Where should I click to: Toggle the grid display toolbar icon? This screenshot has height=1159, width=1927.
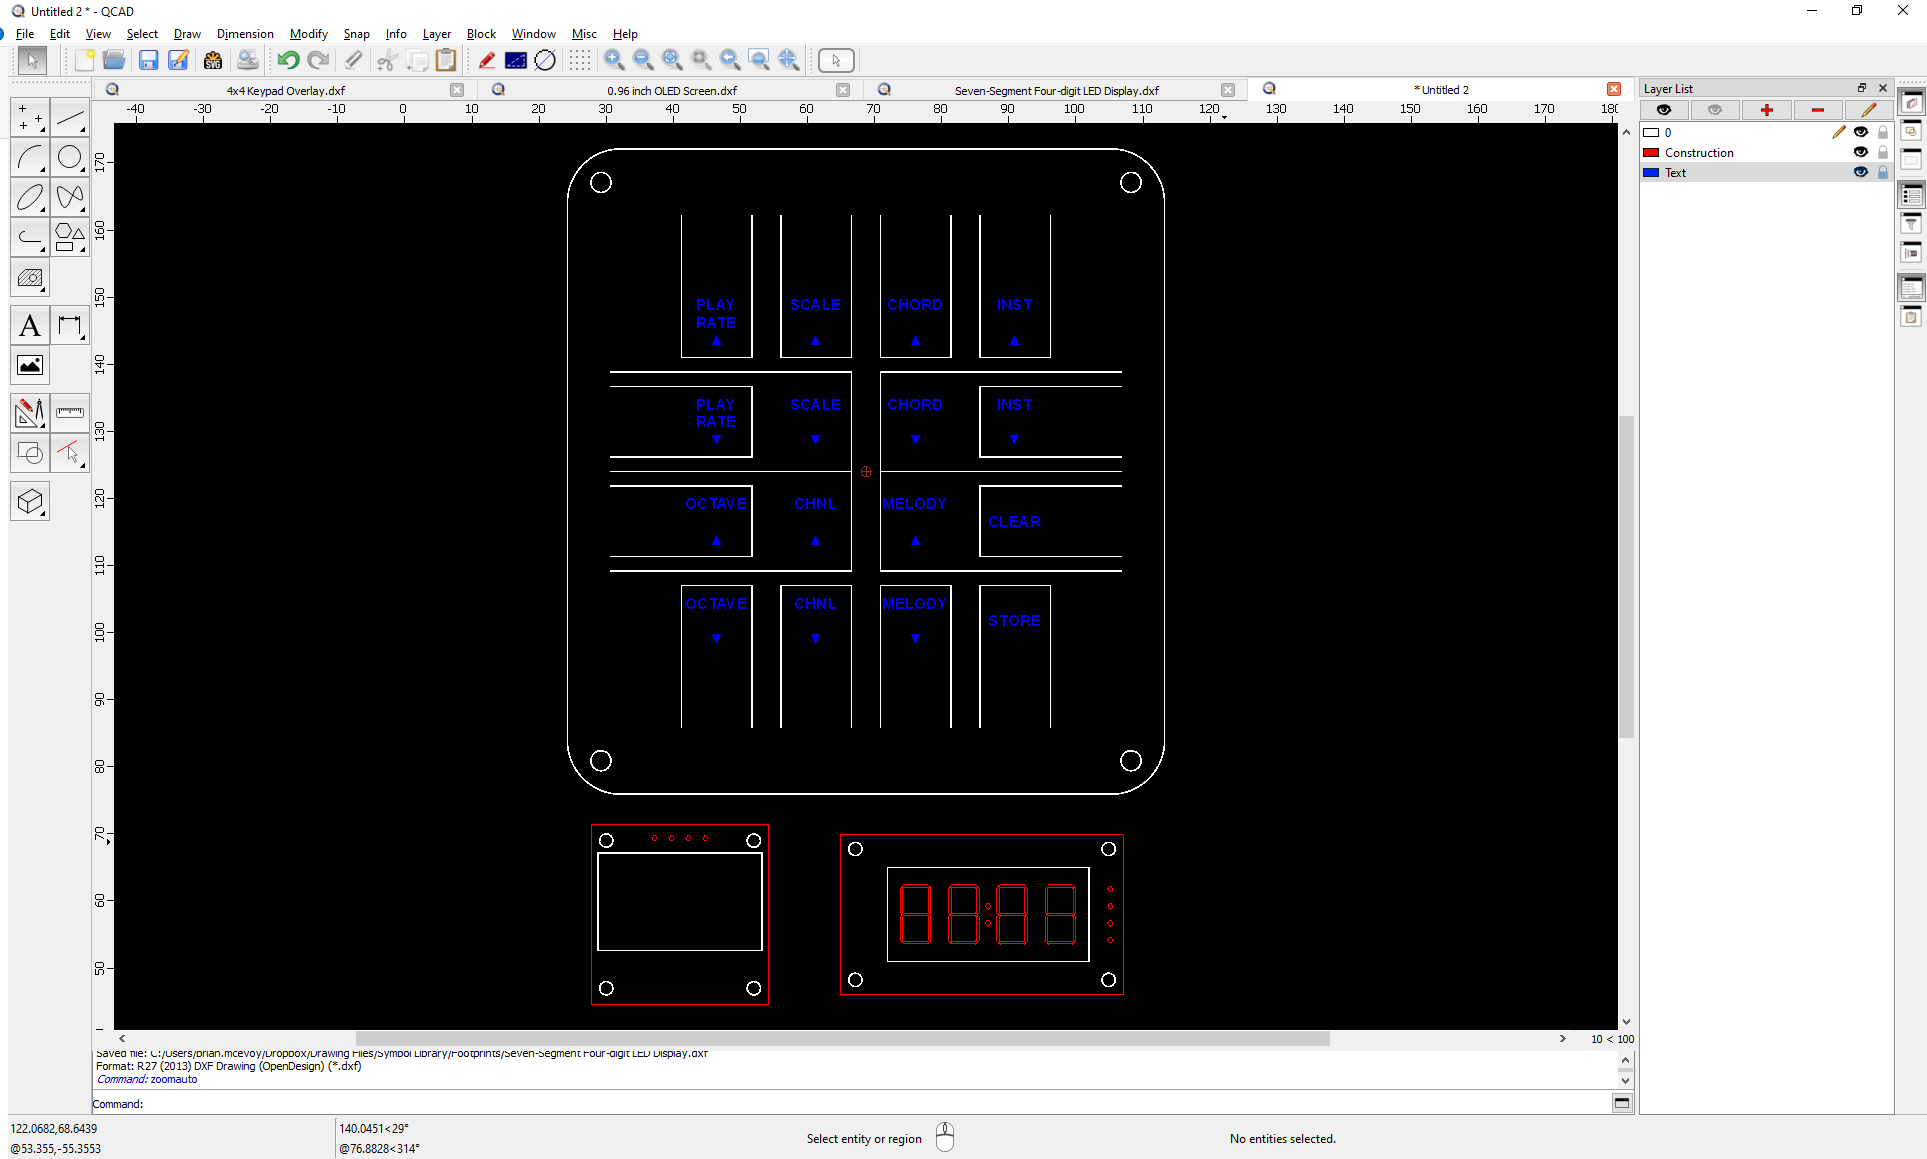pyautogui.click(x=579, y=61)
